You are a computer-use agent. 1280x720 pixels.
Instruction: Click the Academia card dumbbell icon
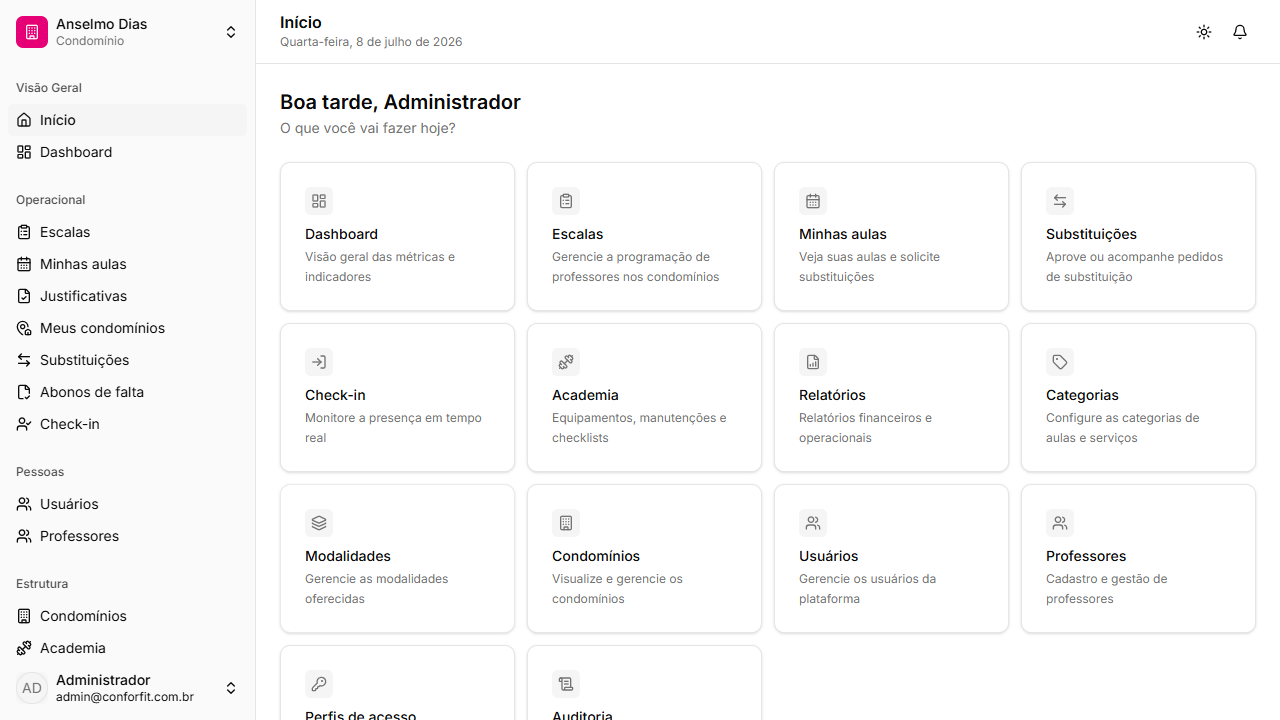coord(566,362)
